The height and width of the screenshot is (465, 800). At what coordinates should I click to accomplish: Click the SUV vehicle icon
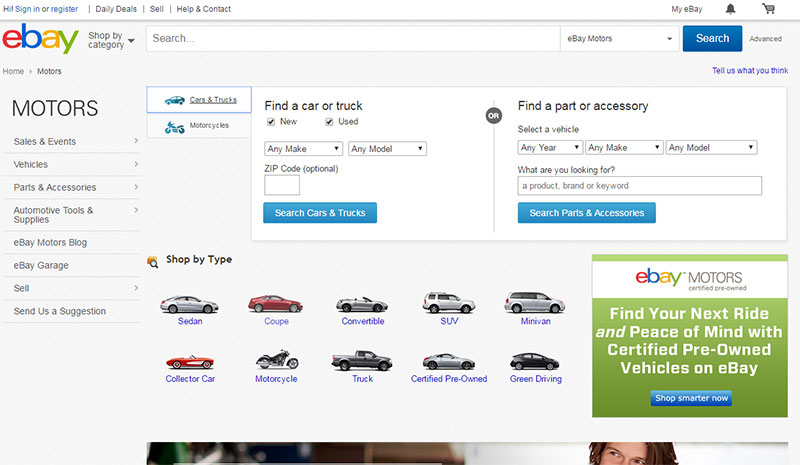tap(449, 303)
